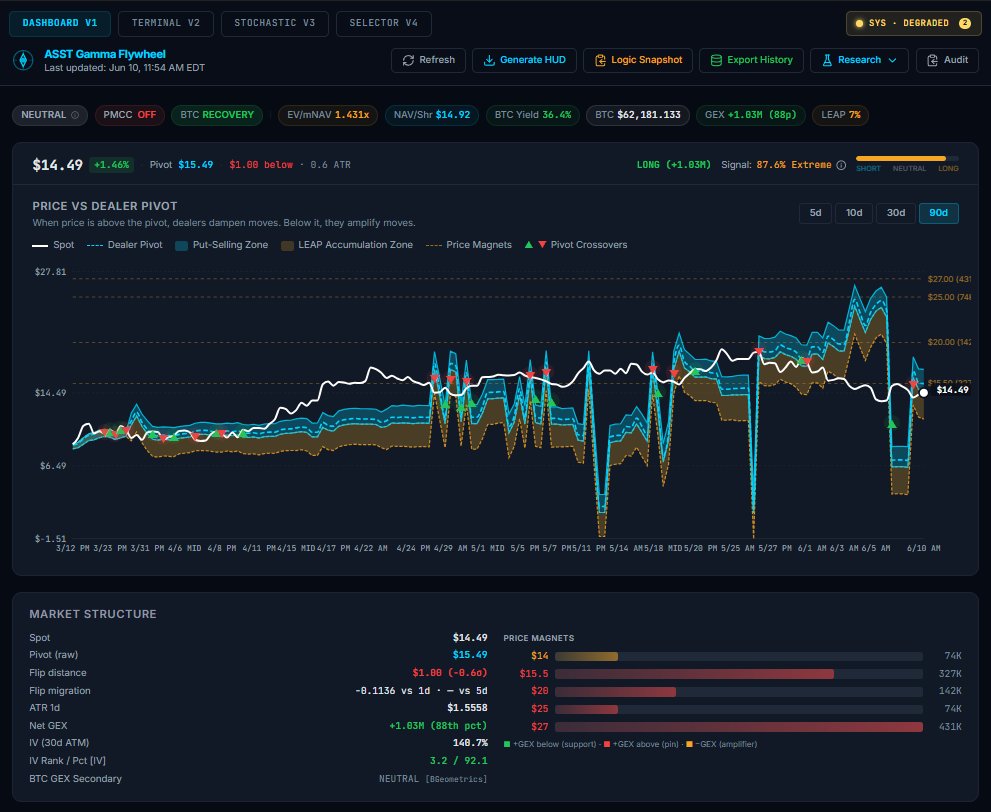Image resolution: width=991 pixels, height=812 pixels.
Task: Click the $25 price magnet bar
Action: (738, 709)
